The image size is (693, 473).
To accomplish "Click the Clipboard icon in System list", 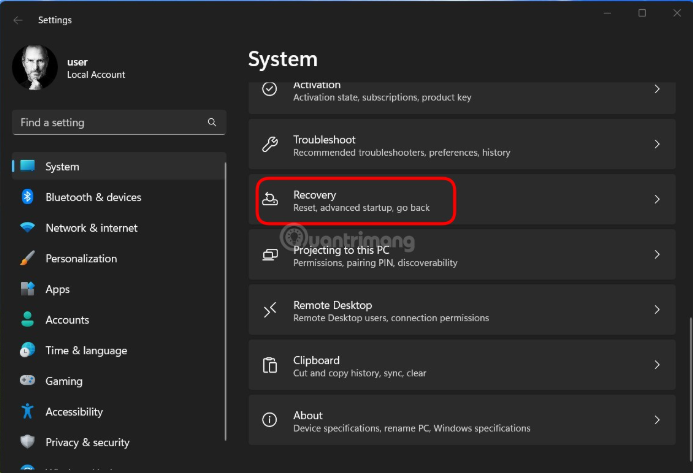I will point(270,365).
